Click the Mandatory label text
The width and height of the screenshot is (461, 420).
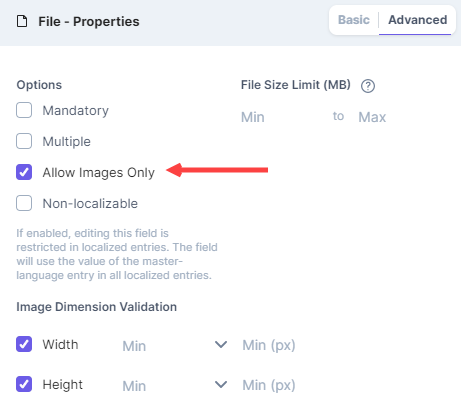click(x=76, y=111)
